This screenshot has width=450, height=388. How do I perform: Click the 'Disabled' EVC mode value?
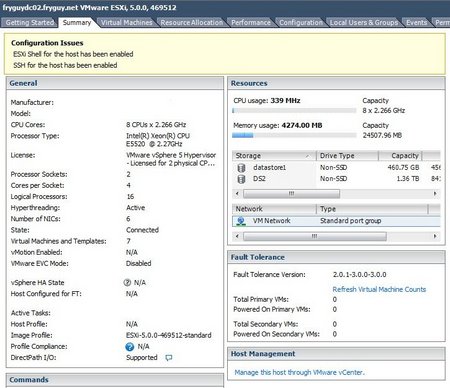pyautogui.click(x=139, y=263)
